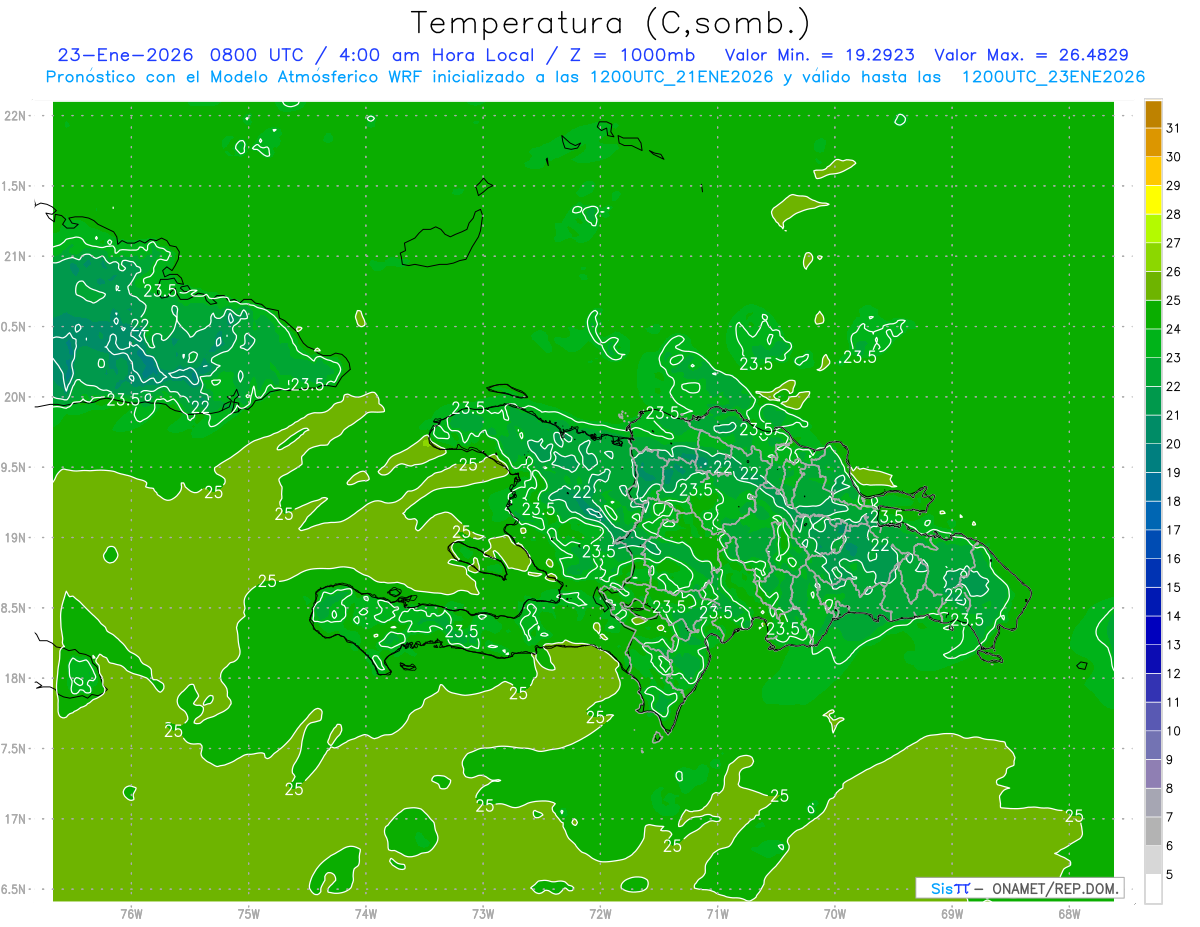The width and height of the screenshot is (1200, 927).
Task: Click the "17N" latitude axis label
Action: (x=16, y=819)
